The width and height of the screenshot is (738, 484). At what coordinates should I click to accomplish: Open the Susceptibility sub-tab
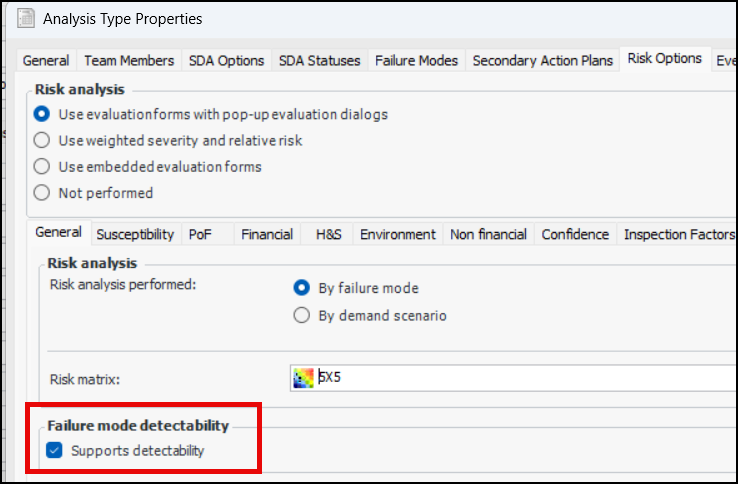pos(135,234)
